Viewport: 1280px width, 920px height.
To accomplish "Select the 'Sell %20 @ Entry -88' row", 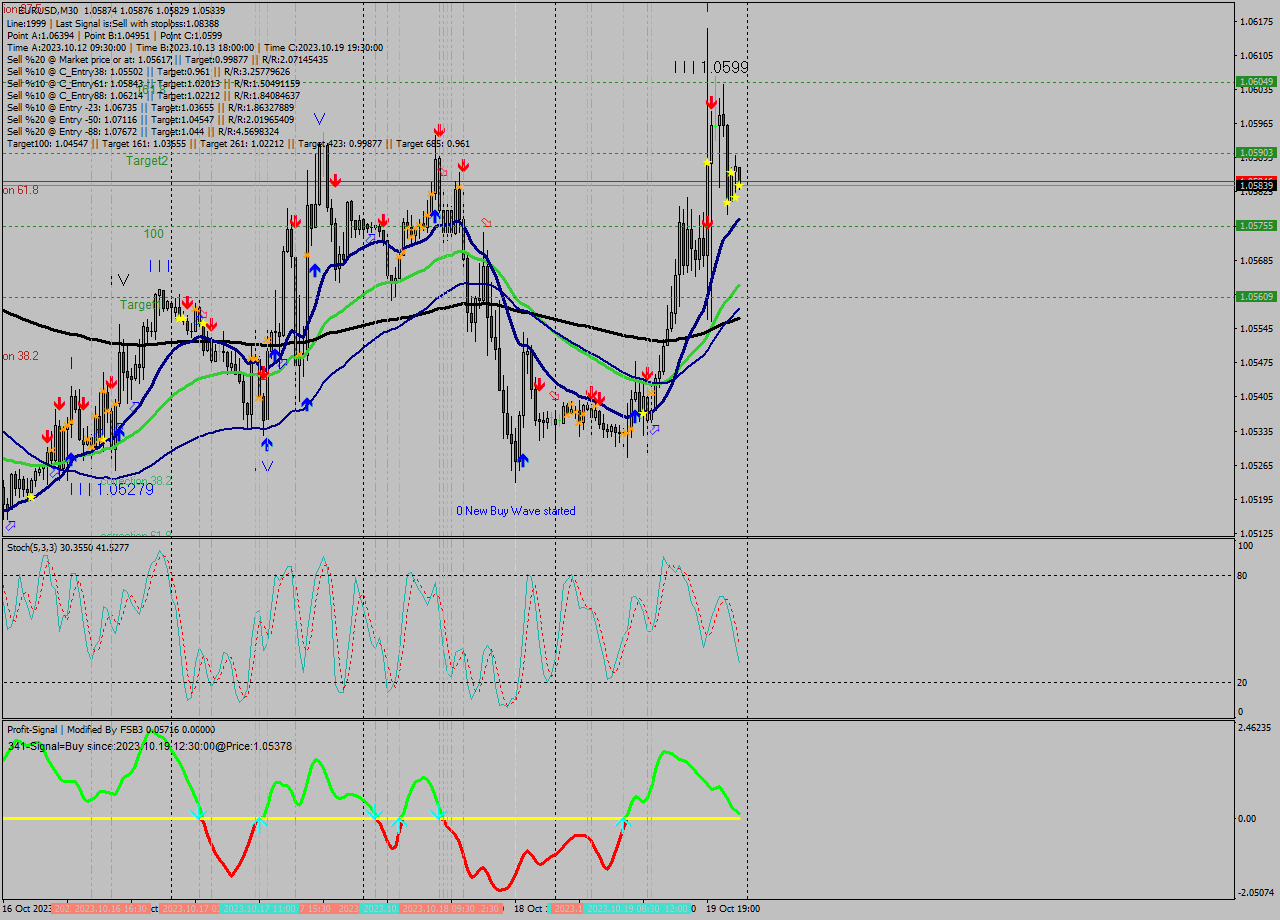I will (x=145, y=131).
